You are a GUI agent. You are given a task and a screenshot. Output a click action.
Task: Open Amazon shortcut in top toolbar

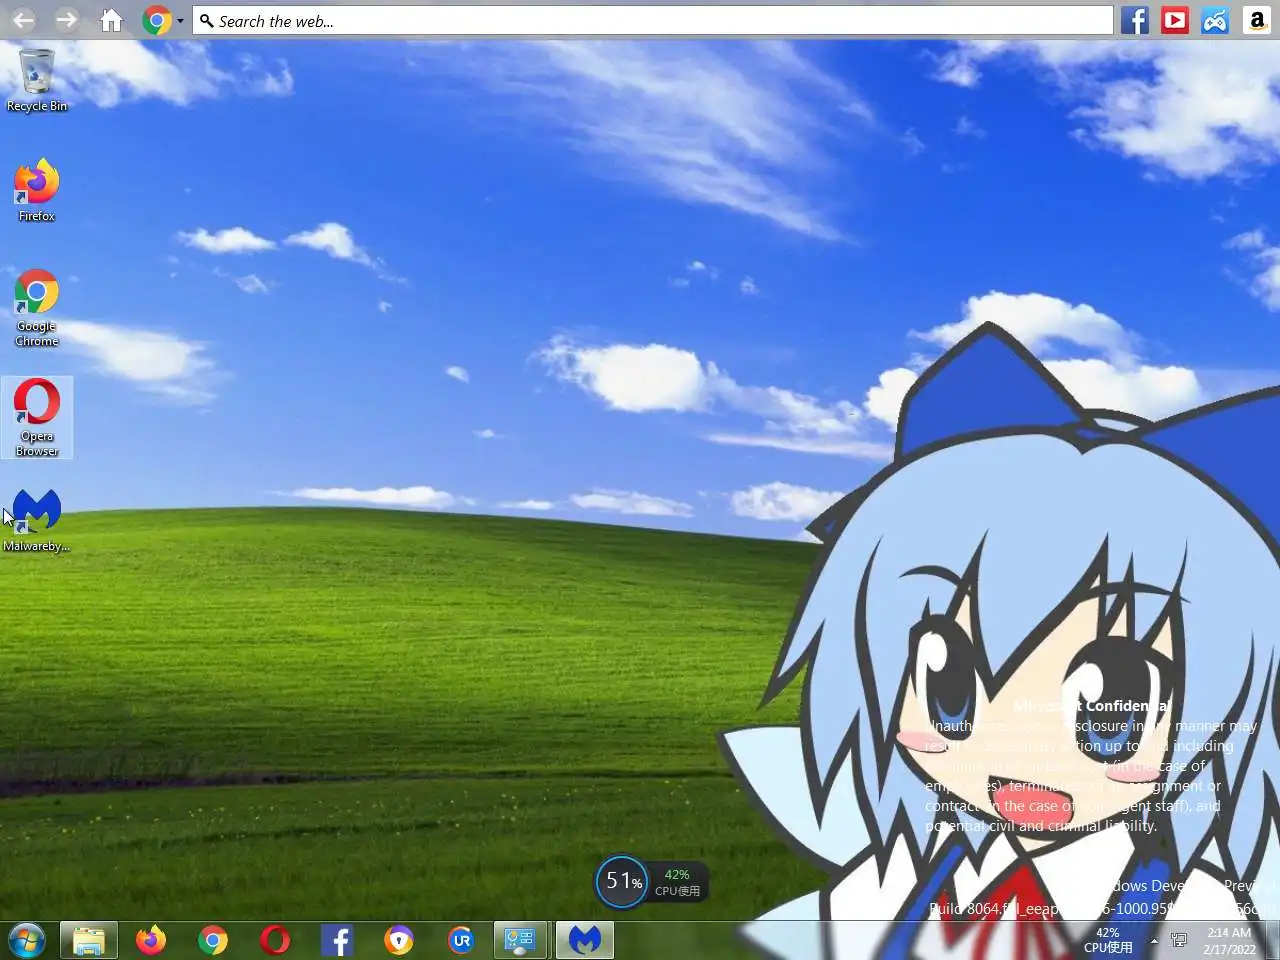click(1257, 20)
